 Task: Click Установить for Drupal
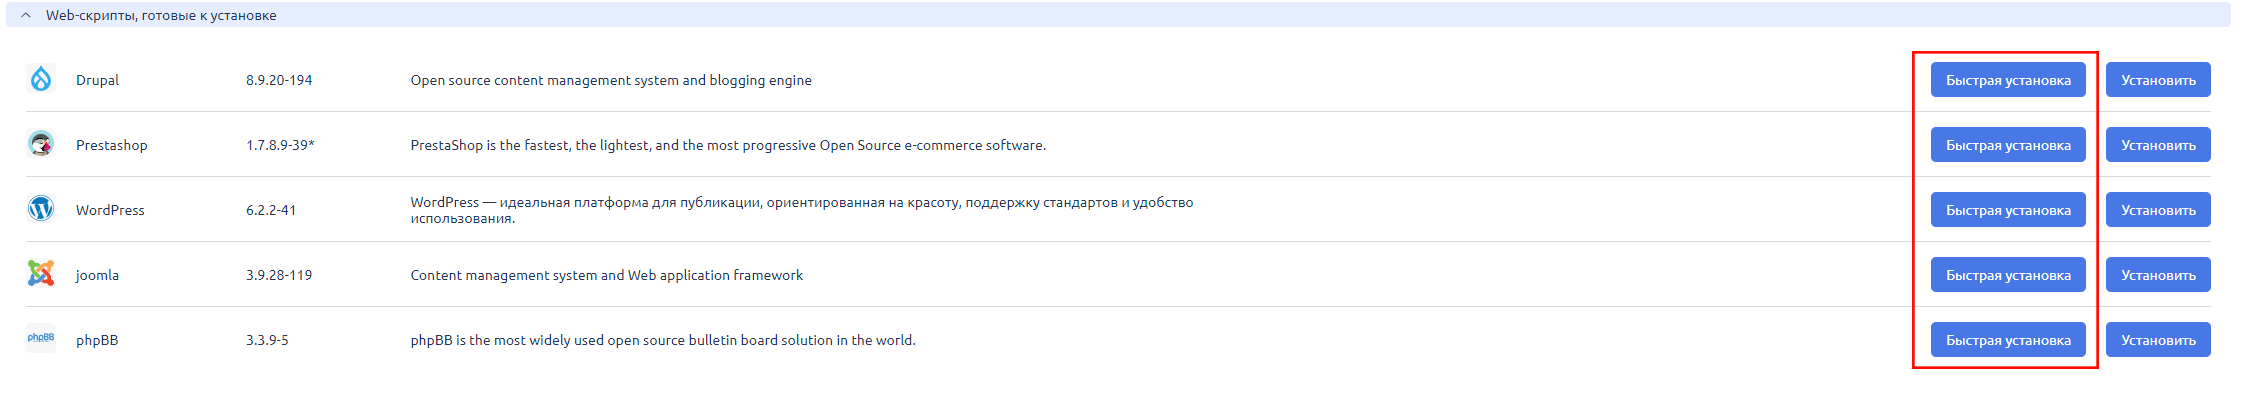(x=2158, y=80)
